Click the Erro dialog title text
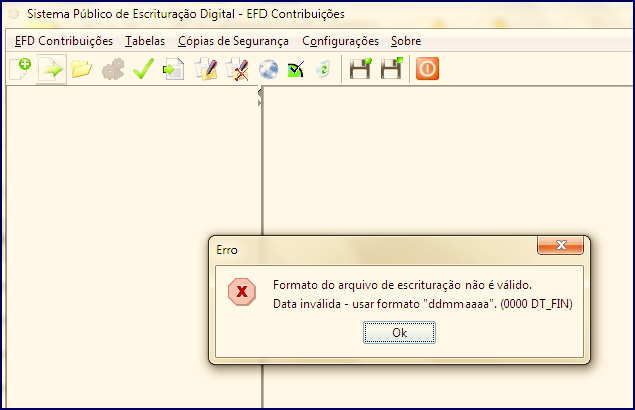Screen dimensions: 635x410 click(227, 250)
